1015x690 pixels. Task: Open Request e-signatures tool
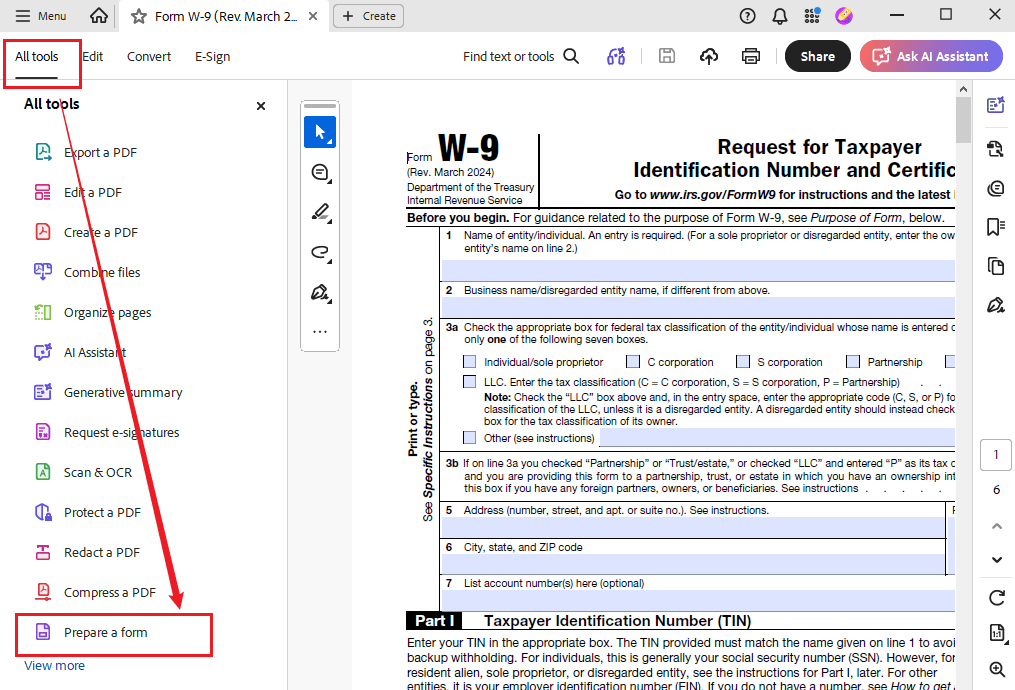(106, 432)
